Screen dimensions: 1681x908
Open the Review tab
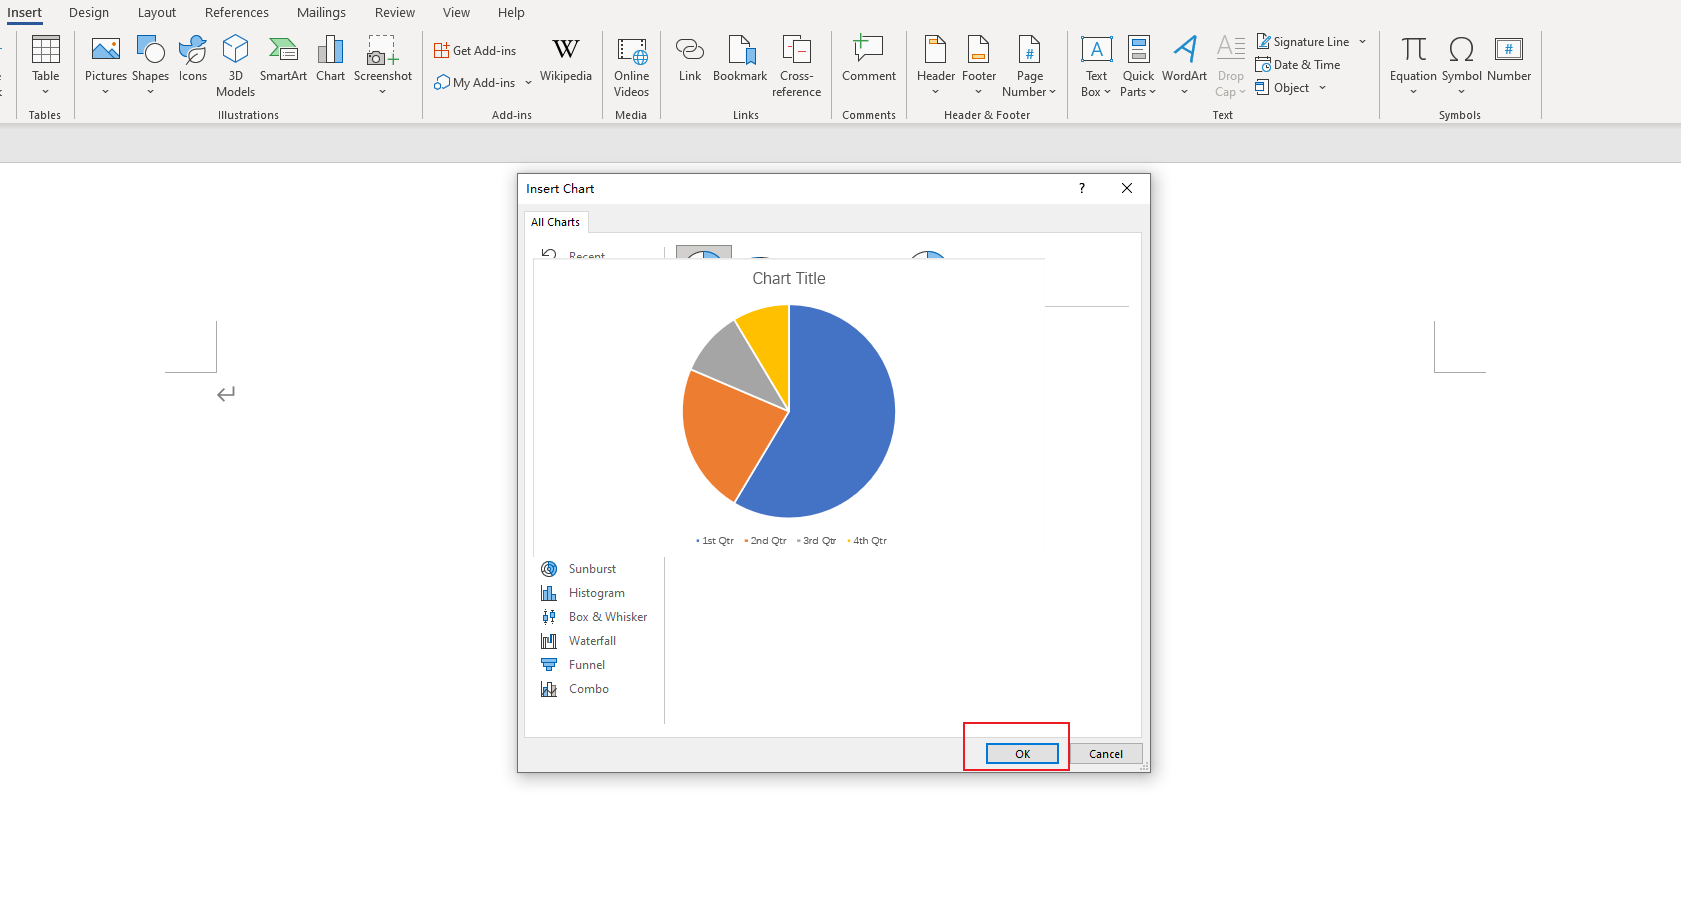click(x=395, y=12)
